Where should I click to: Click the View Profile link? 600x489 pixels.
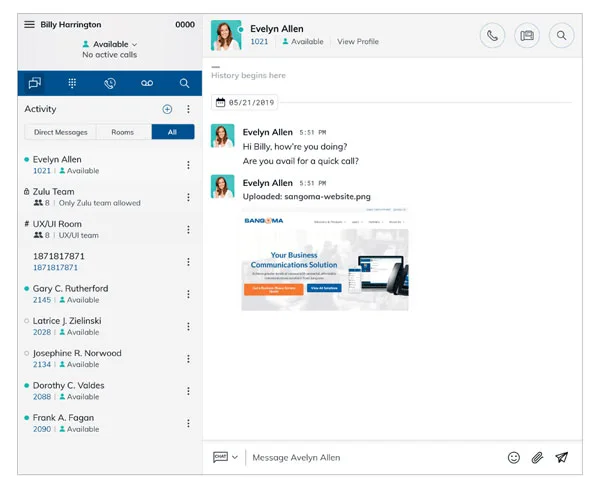[x=358, y=42]
